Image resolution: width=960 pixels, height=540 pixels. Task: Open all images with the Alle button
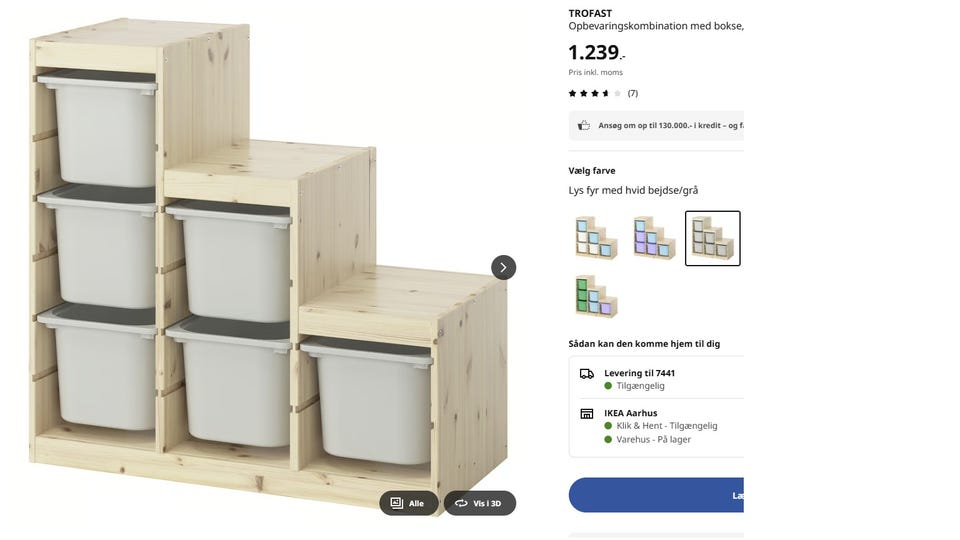(409, 503)
